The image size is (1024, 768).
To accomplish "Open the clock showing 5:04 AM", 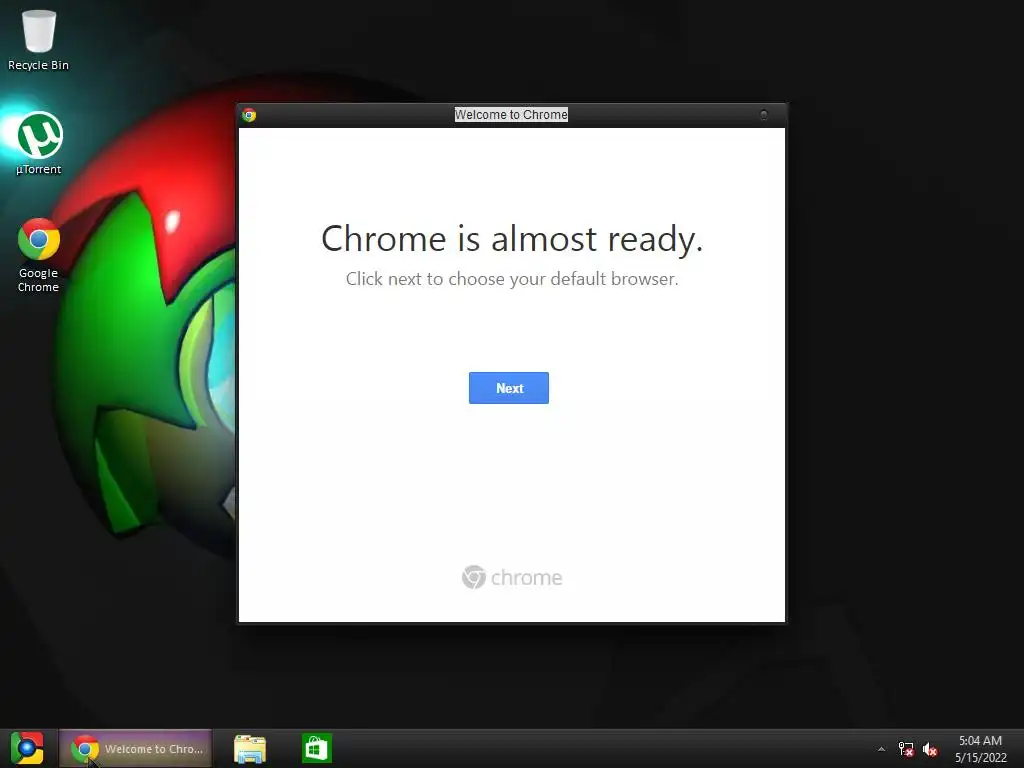I will pyautogui.click(x=980, y=749).
